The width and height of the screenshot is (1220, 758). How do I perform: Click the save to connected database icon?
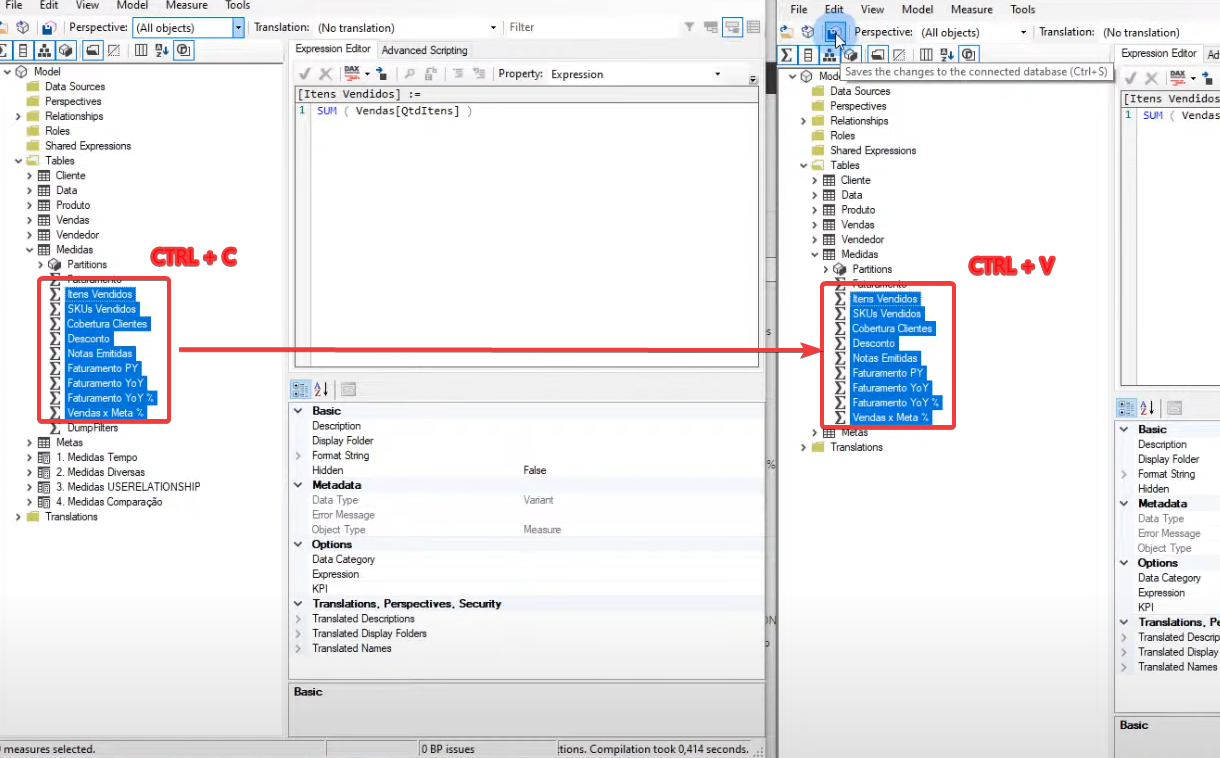pyautogui.click(x=832, y=33)
